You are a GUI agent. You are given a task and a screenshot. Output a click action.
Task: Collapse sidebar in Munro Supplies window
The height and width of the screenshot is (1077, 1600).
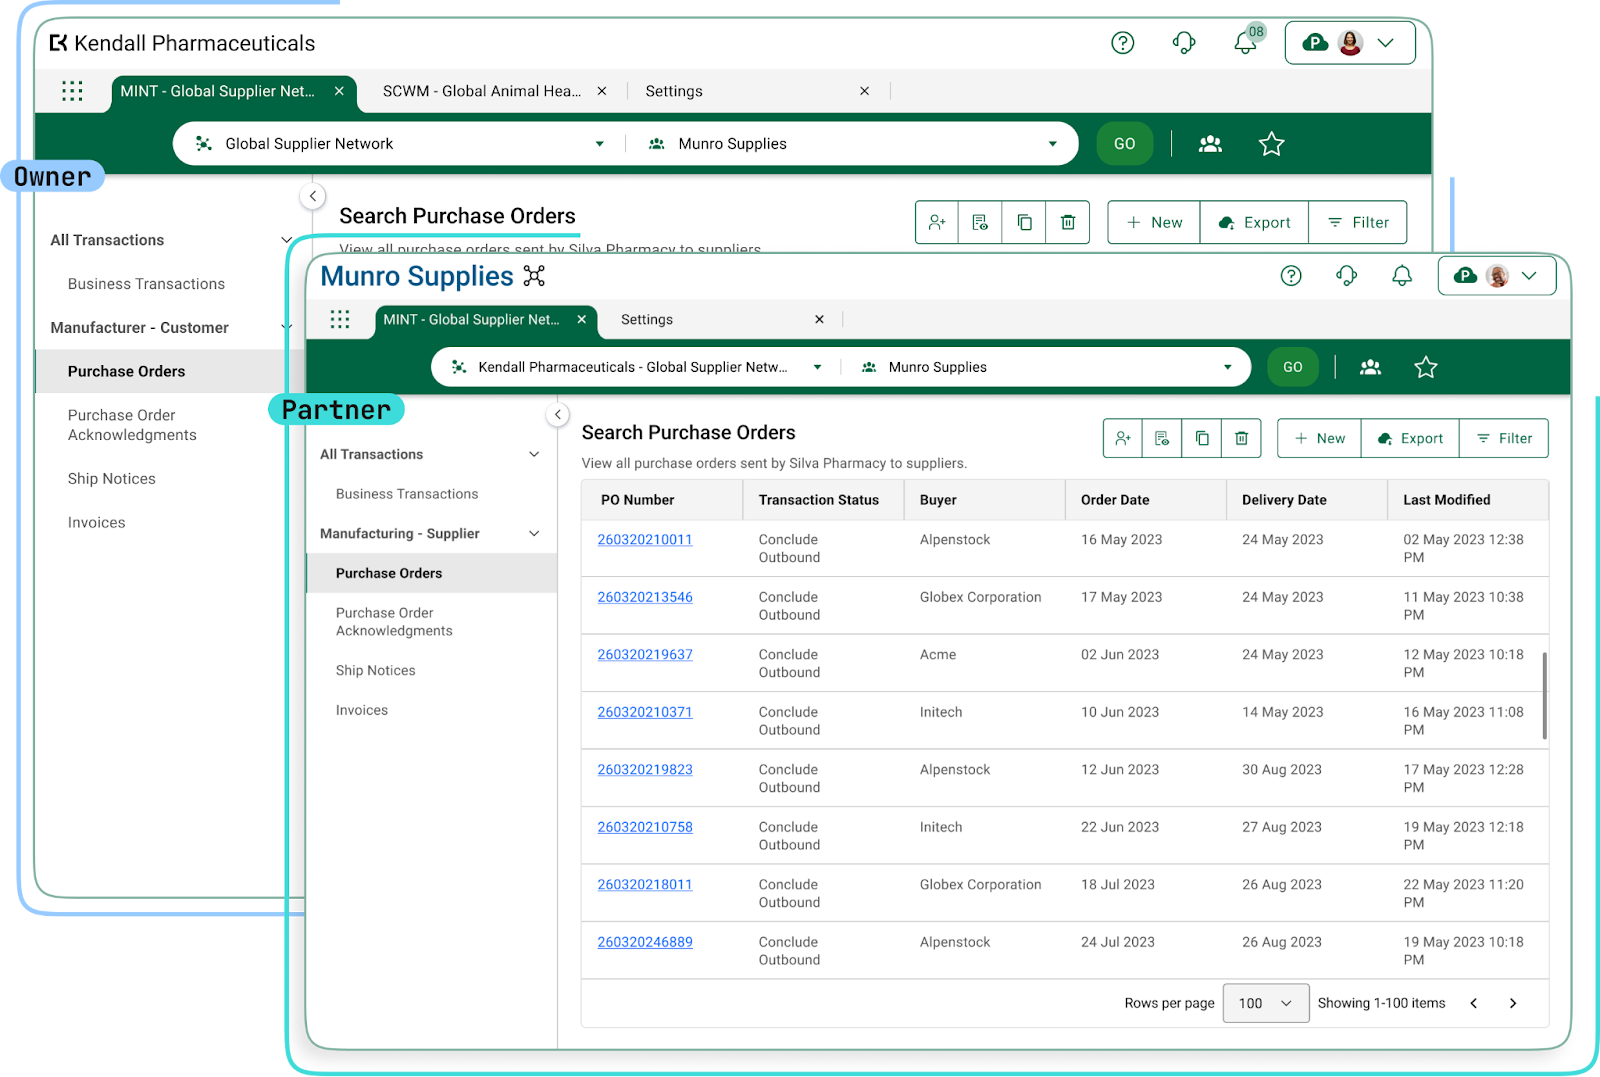click(x=558, y=414)
